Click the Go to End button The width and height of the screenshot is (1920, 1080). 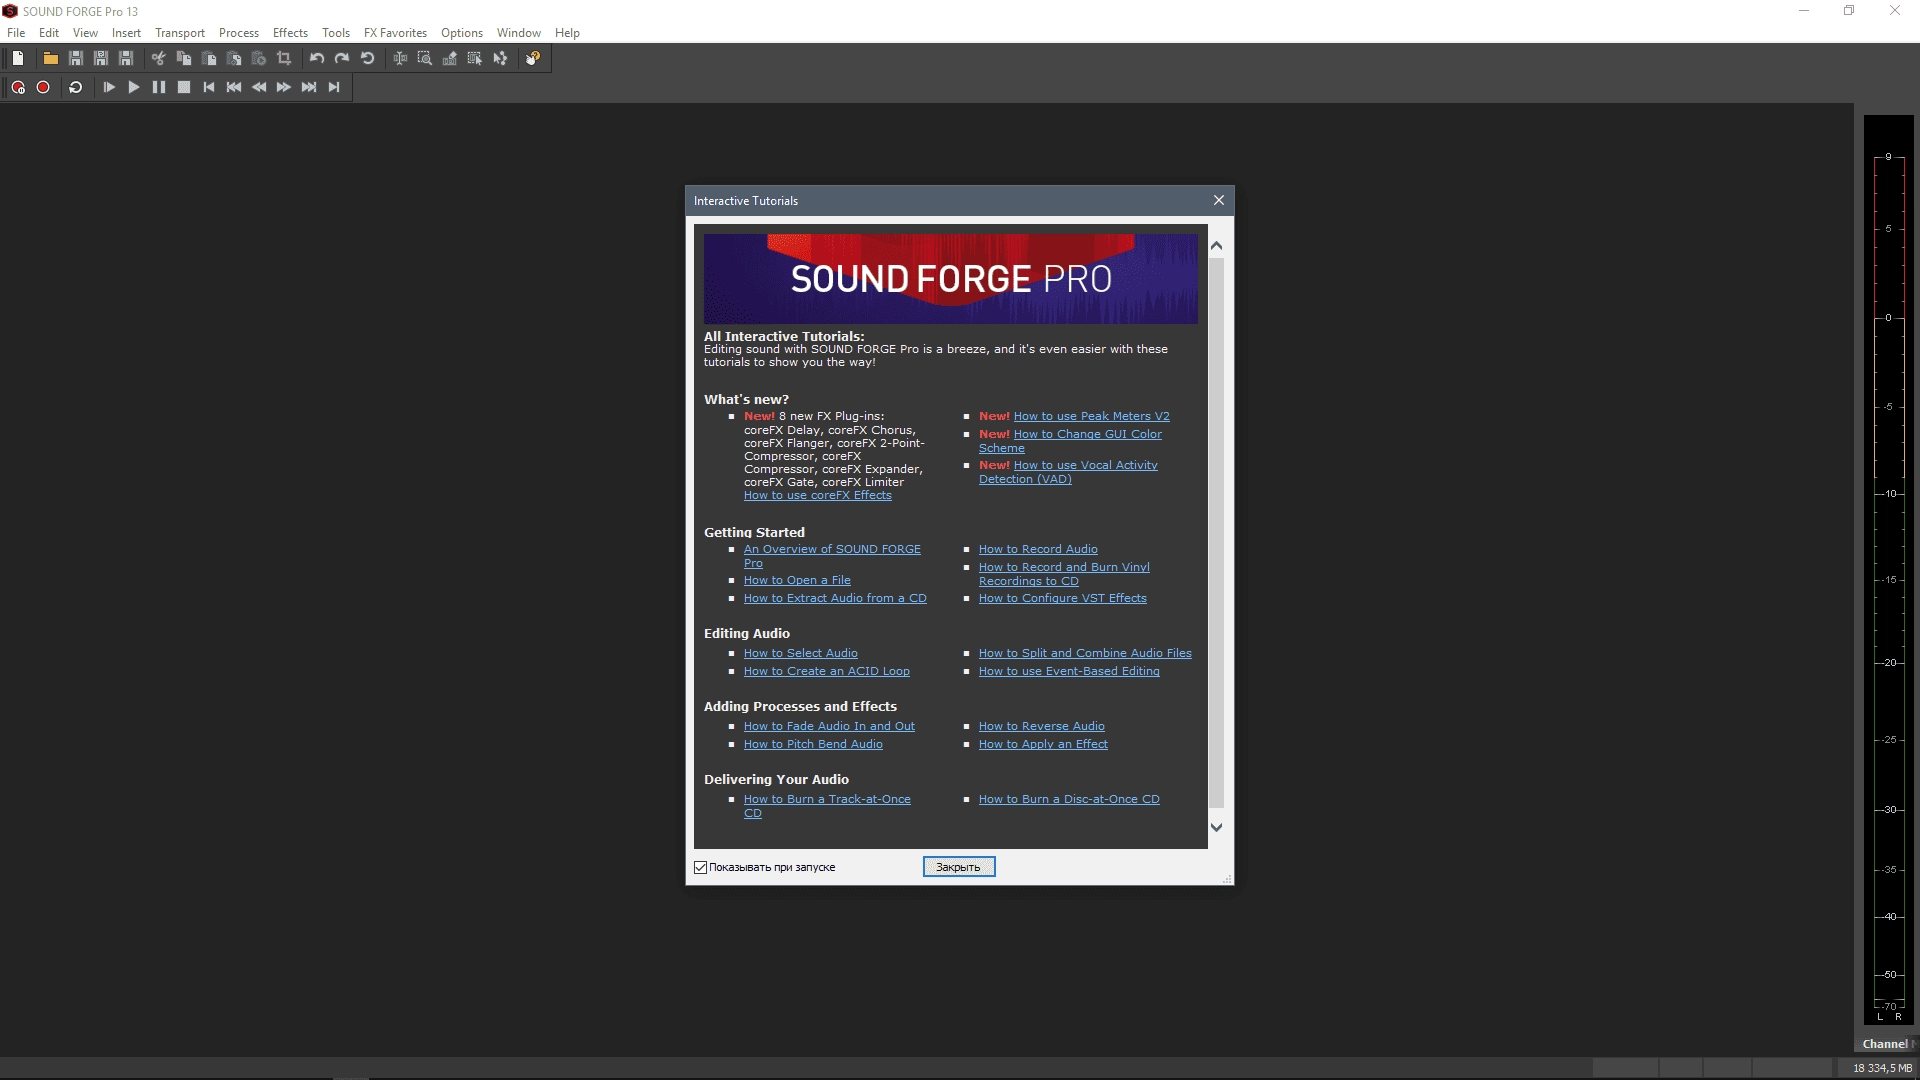pyautogui.click(x=334, y=88)
